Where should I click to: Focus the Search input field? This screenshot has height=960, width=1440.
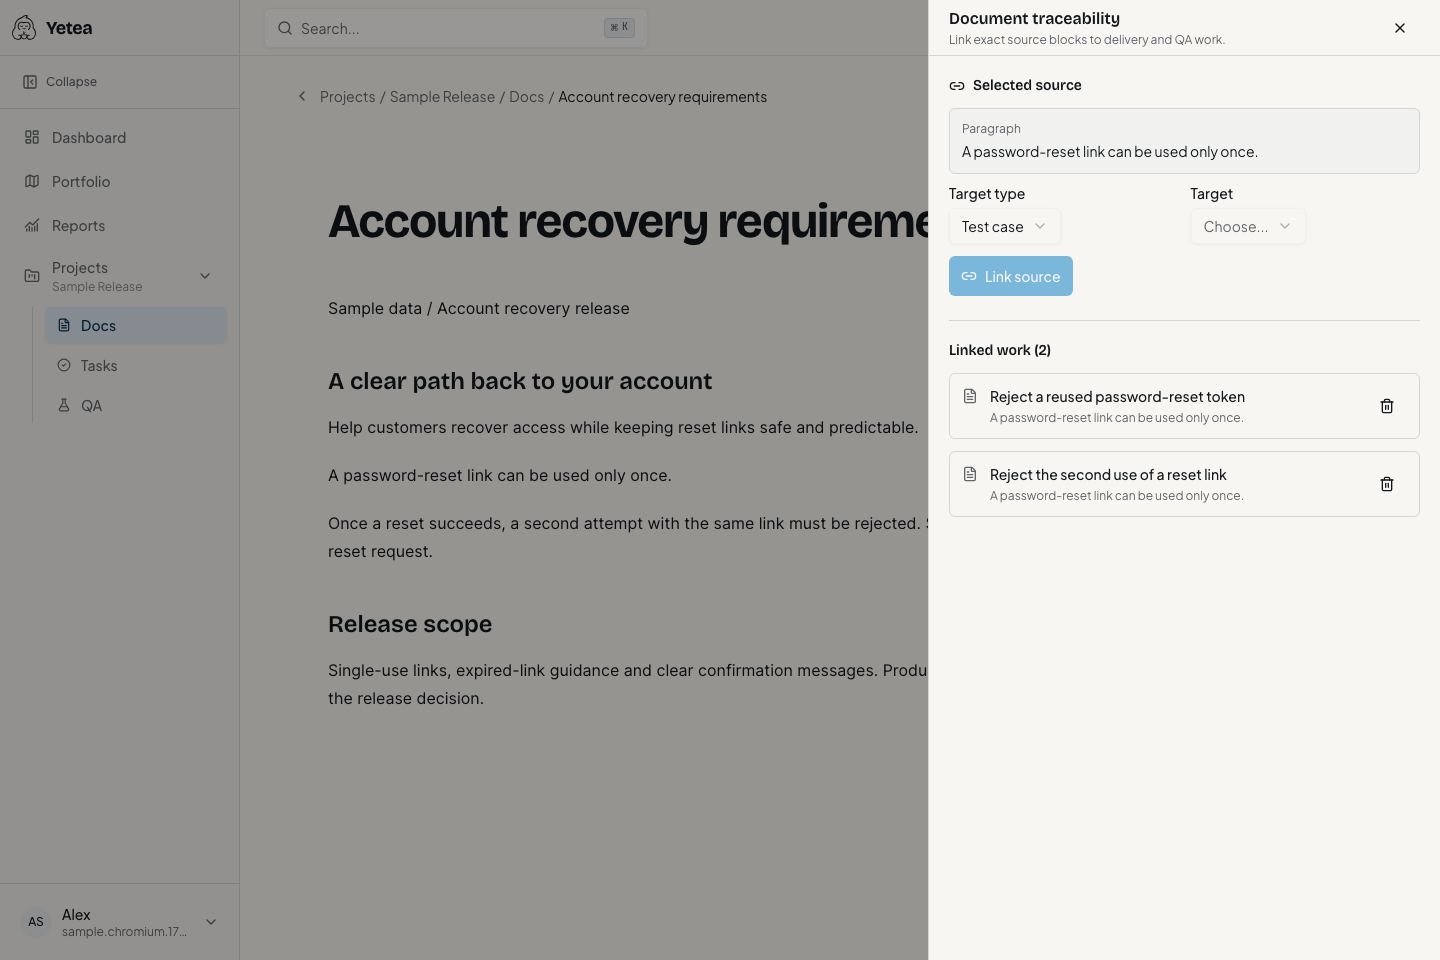coord(456,28)
